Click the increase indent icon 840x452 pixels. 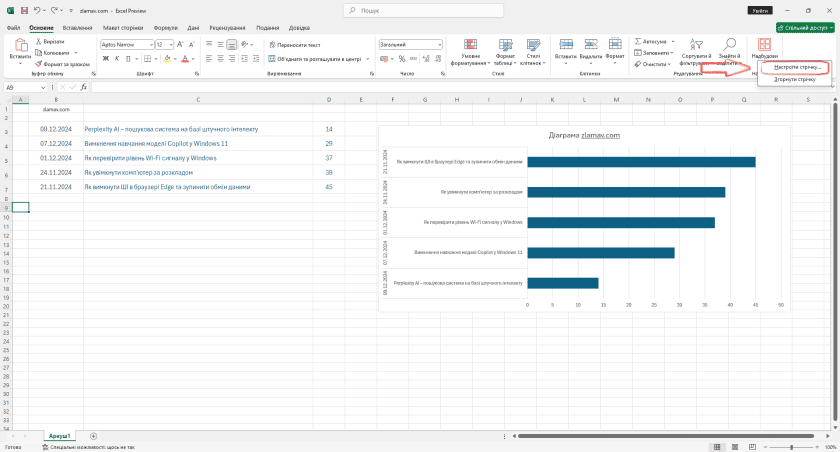tap(256, 58)
